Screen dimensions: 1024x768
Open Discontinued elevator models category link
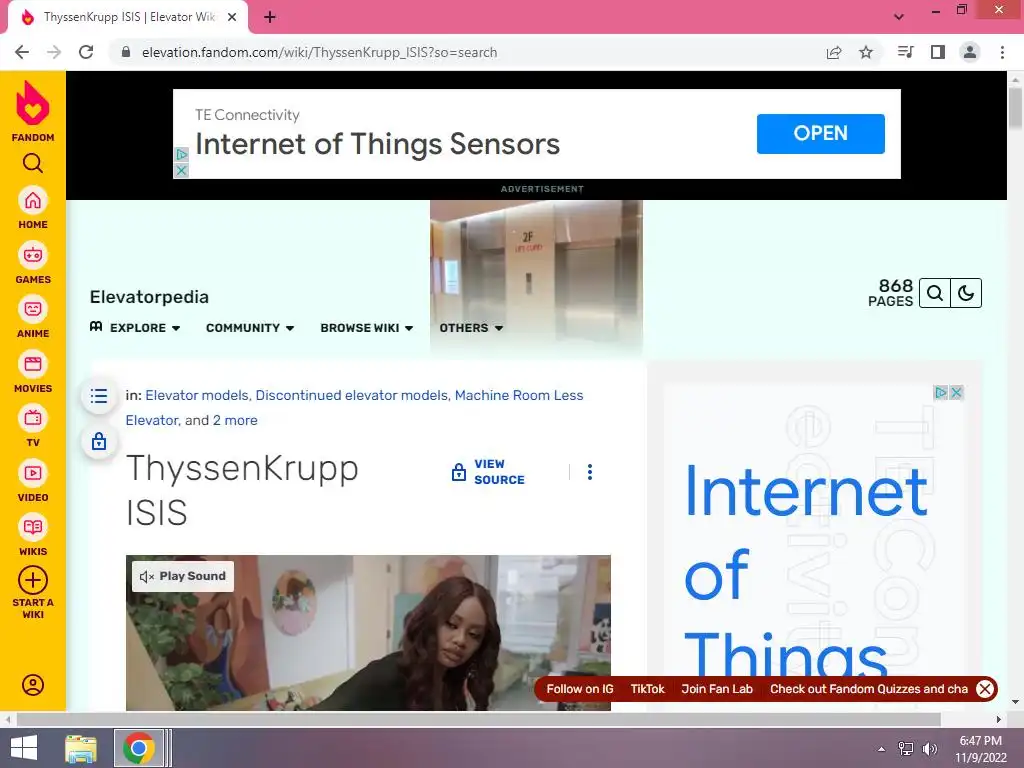click(x=351, y=395)
